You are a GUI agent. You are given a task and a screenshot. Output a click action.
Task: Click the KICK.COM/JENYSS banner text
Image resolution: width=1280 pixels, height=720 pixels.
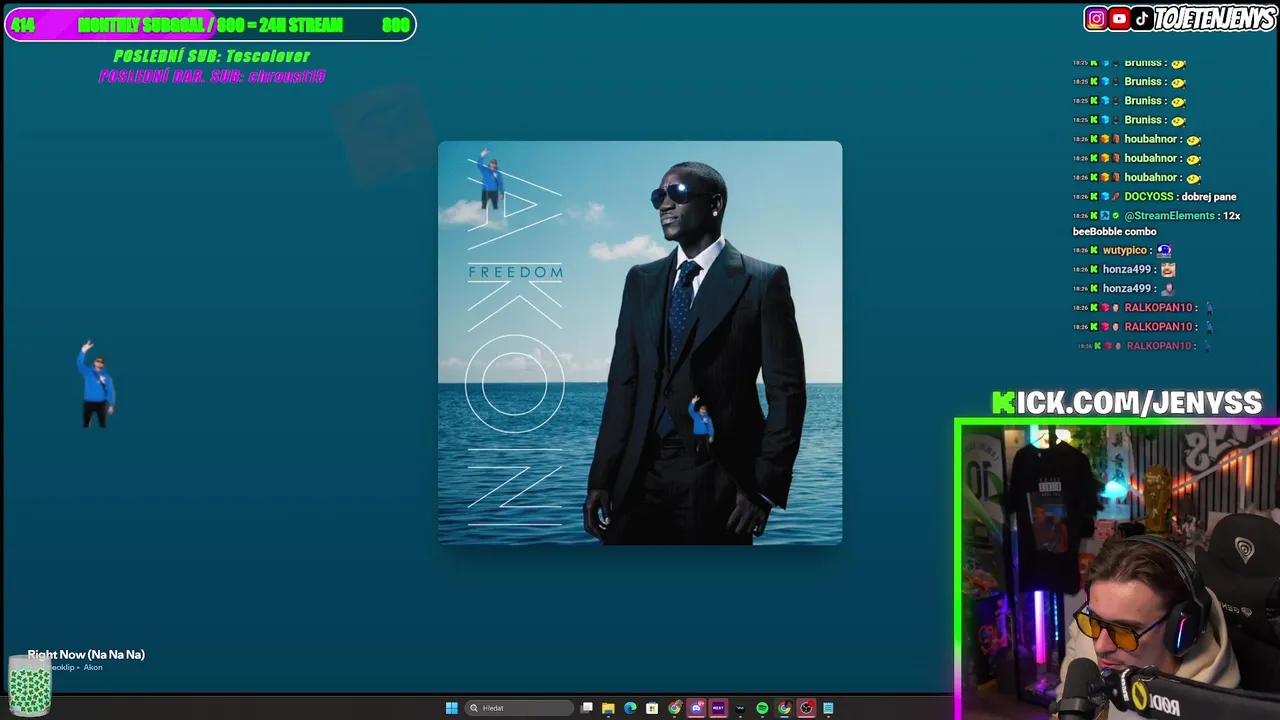1127,403
